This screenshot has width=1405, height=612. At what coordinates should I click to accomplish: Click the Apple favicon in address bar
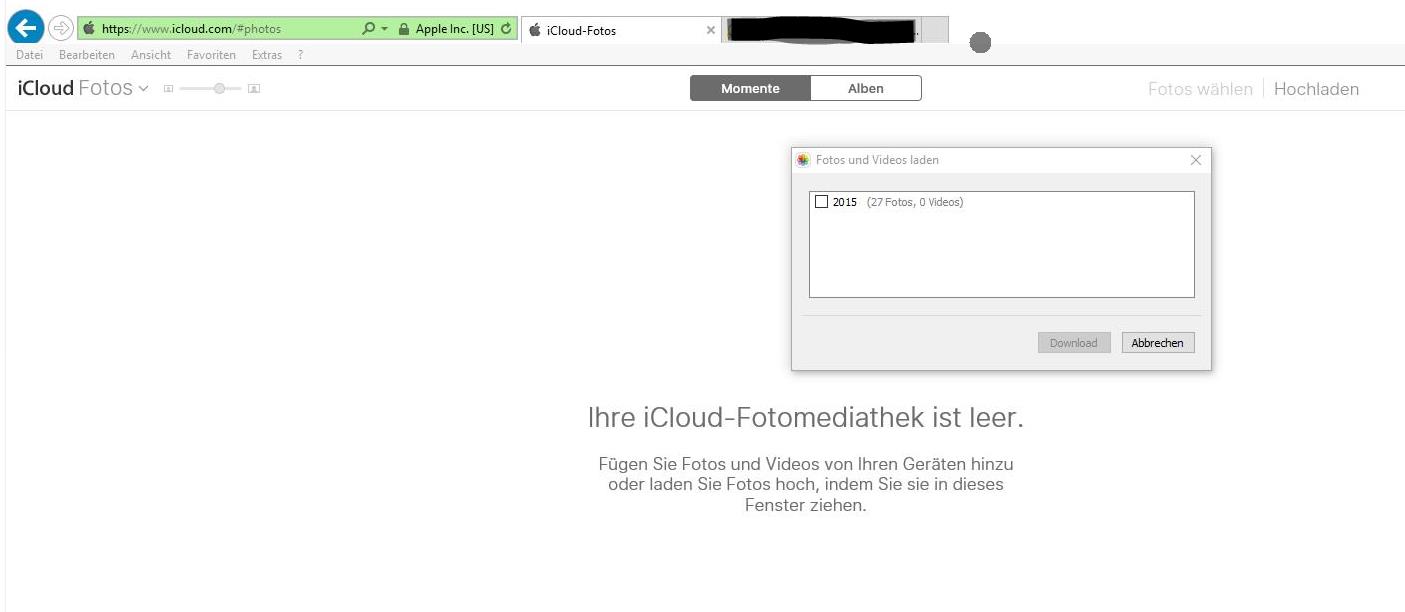pos(89,28)
